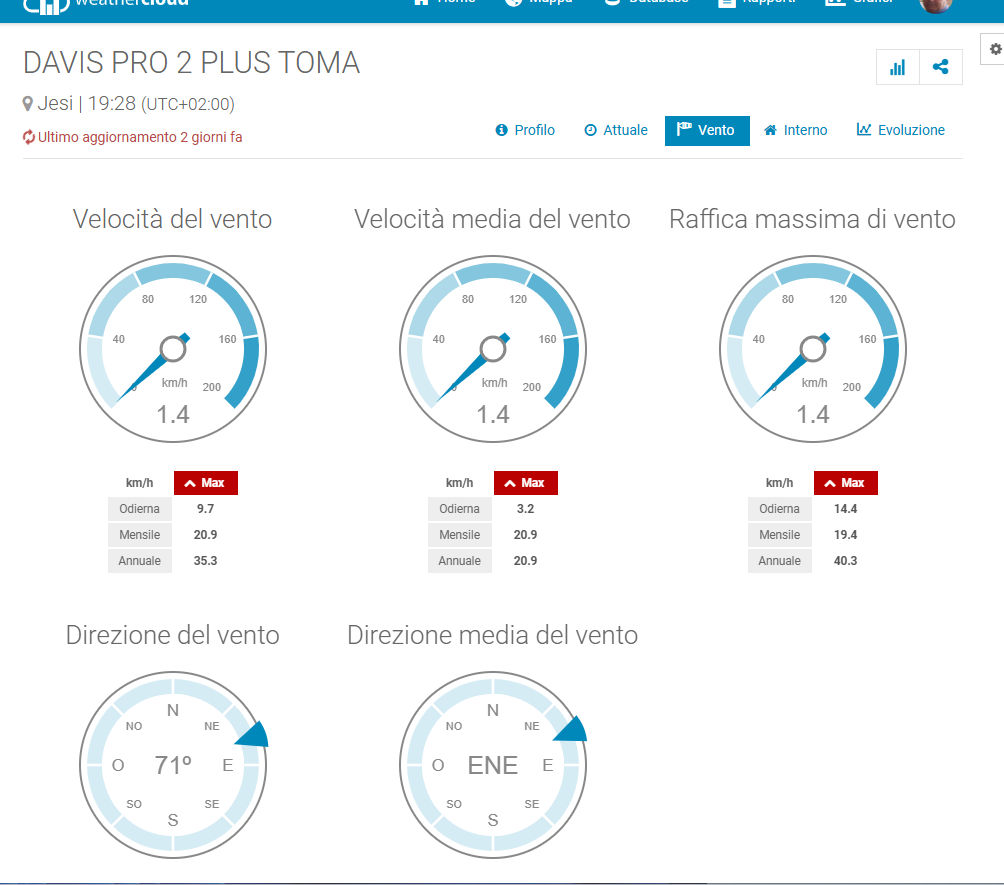Toggle Max button under Raffica massima di vento

click(x=846, y=483)
